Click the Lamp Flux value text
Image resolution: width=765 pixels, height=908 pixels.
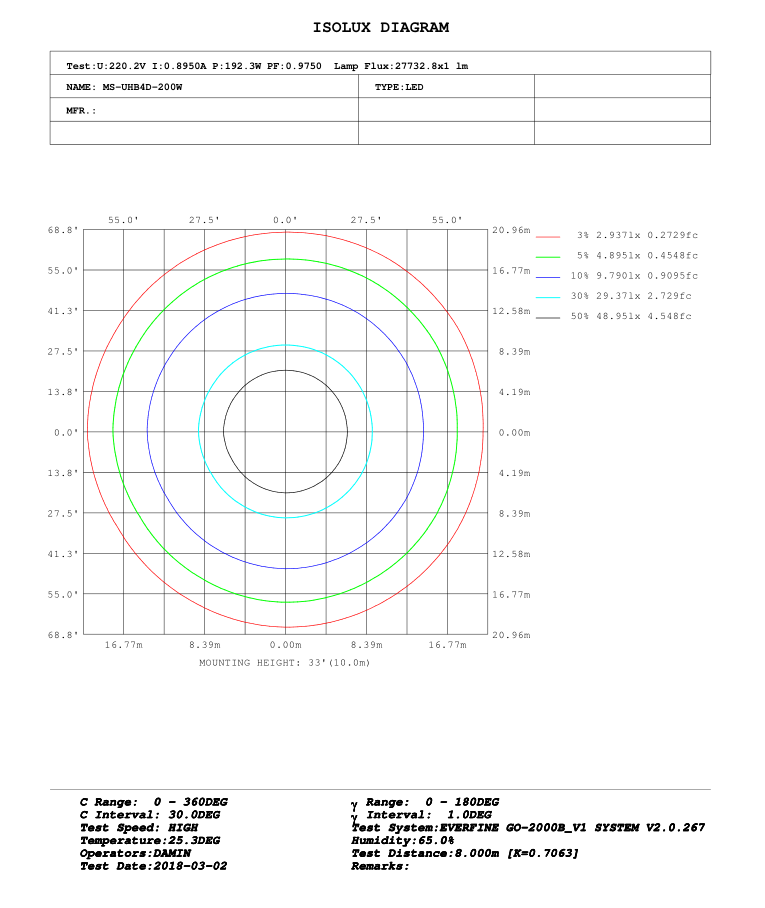[401, 66]
